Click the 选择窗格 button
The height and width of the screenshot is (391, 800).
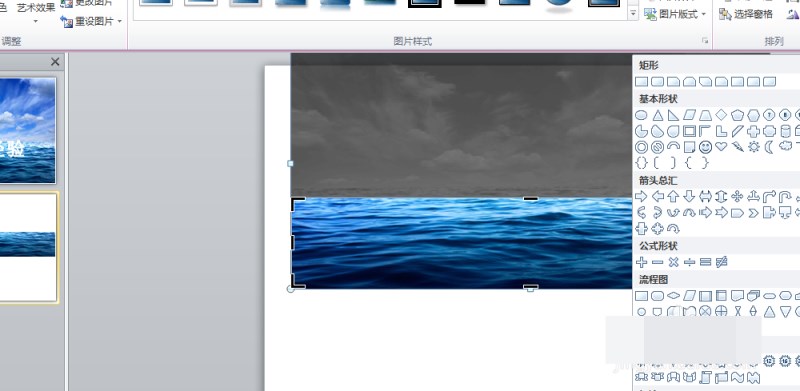pos(746,14)
